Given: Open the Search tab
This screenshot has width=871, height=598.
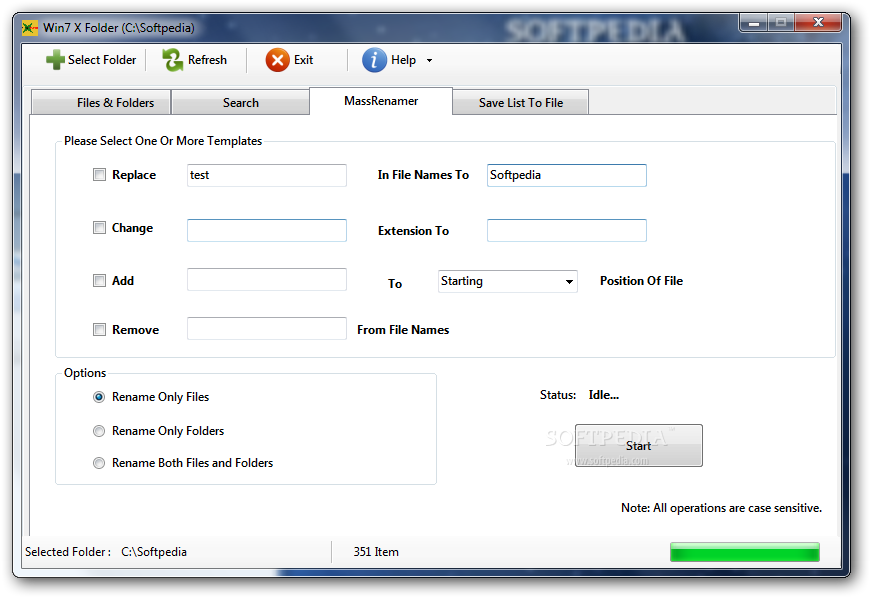Looking at the screenshot, I should [x=241, y=103].
